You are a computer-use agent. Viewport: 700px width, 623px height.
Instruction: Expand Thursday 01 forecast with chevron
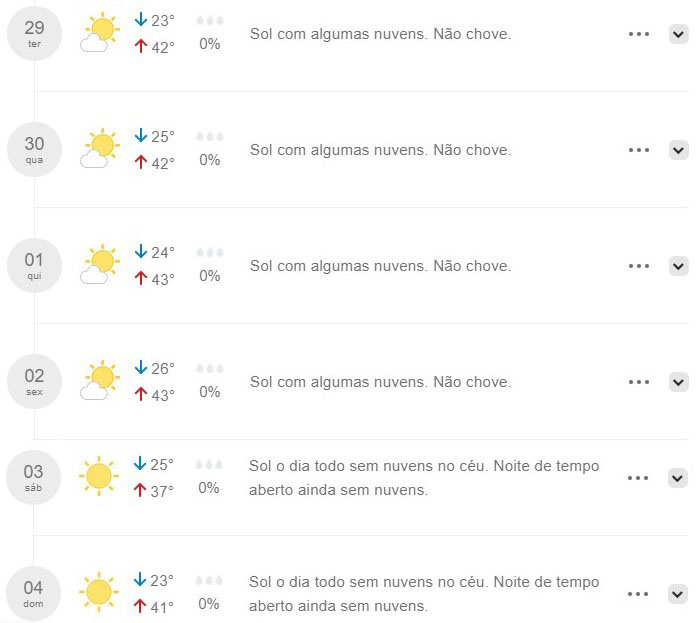(x=679, y=266)
